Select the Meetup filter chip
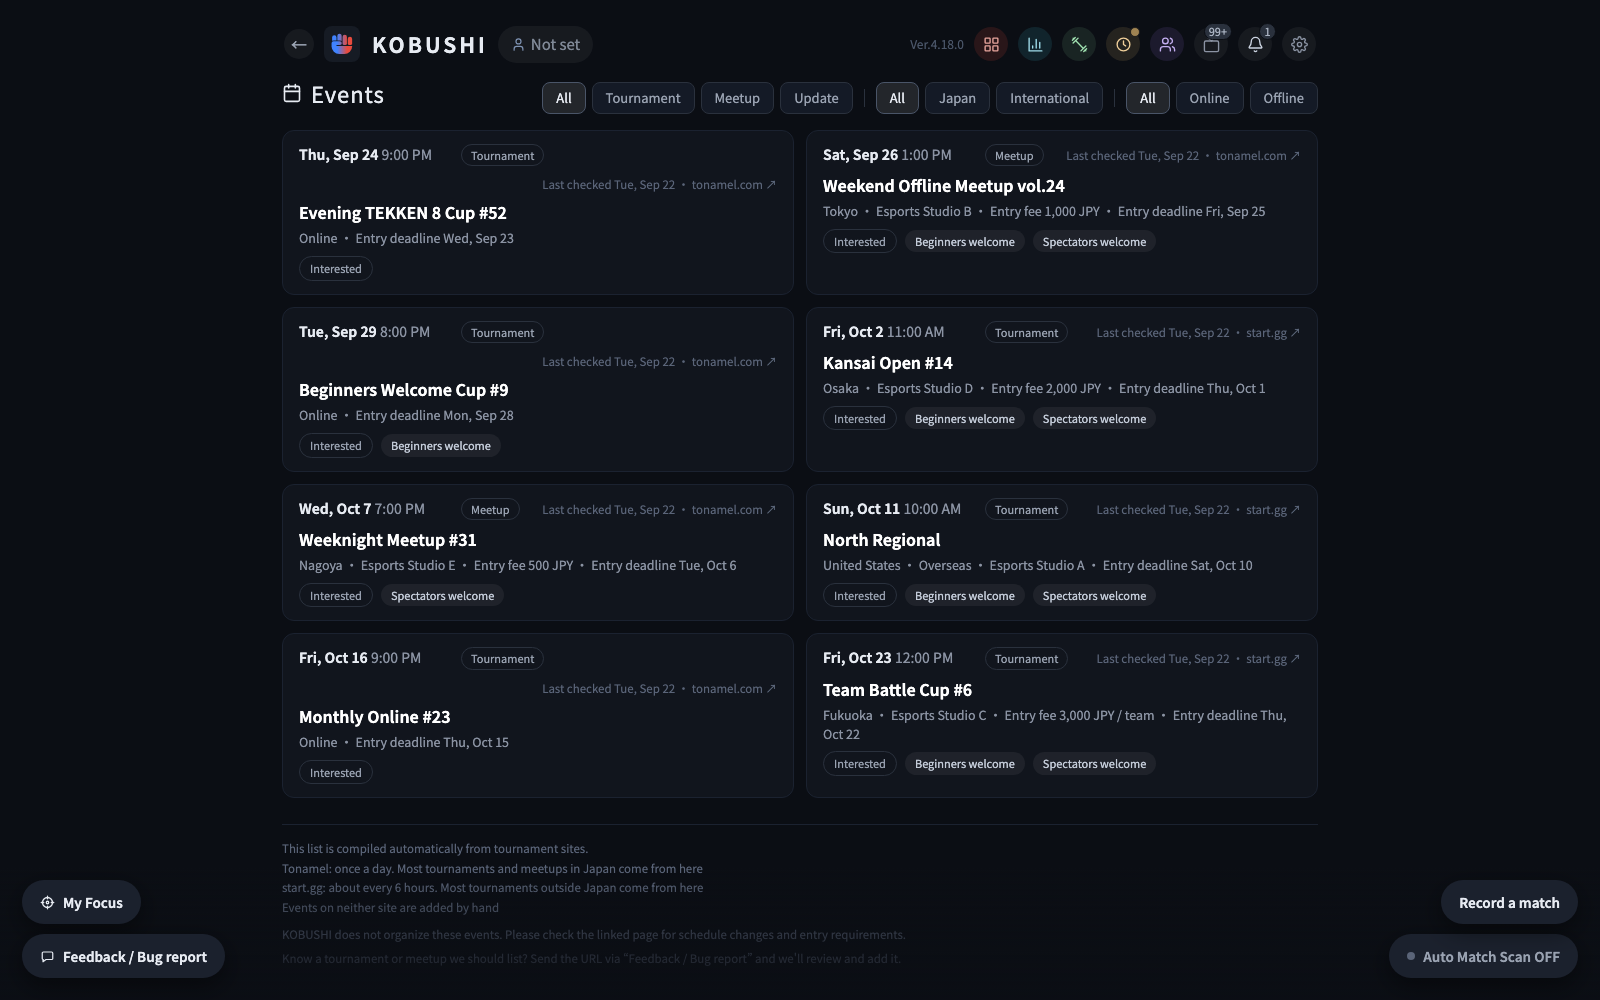1600x1000 pixels. coord(737,98)
